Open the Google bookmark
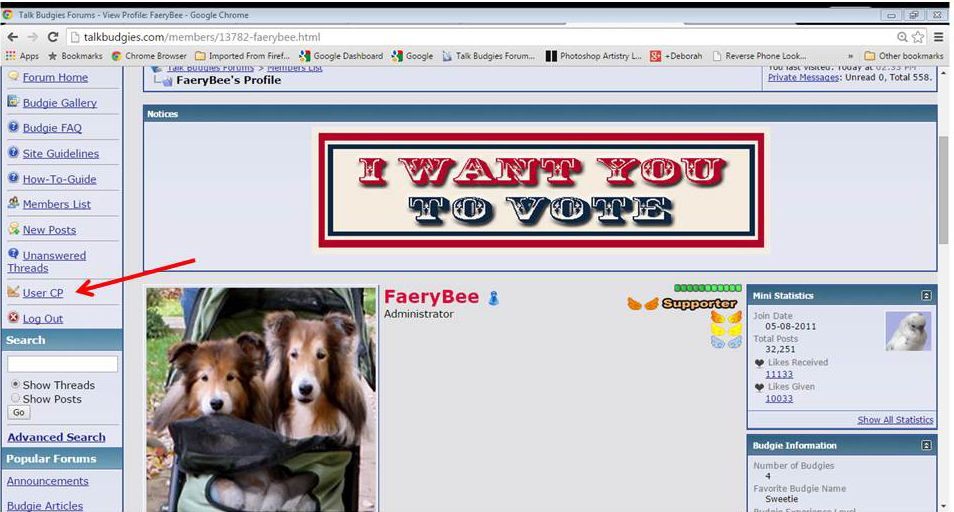Screen dimensions: 954x512 (413, 56)
